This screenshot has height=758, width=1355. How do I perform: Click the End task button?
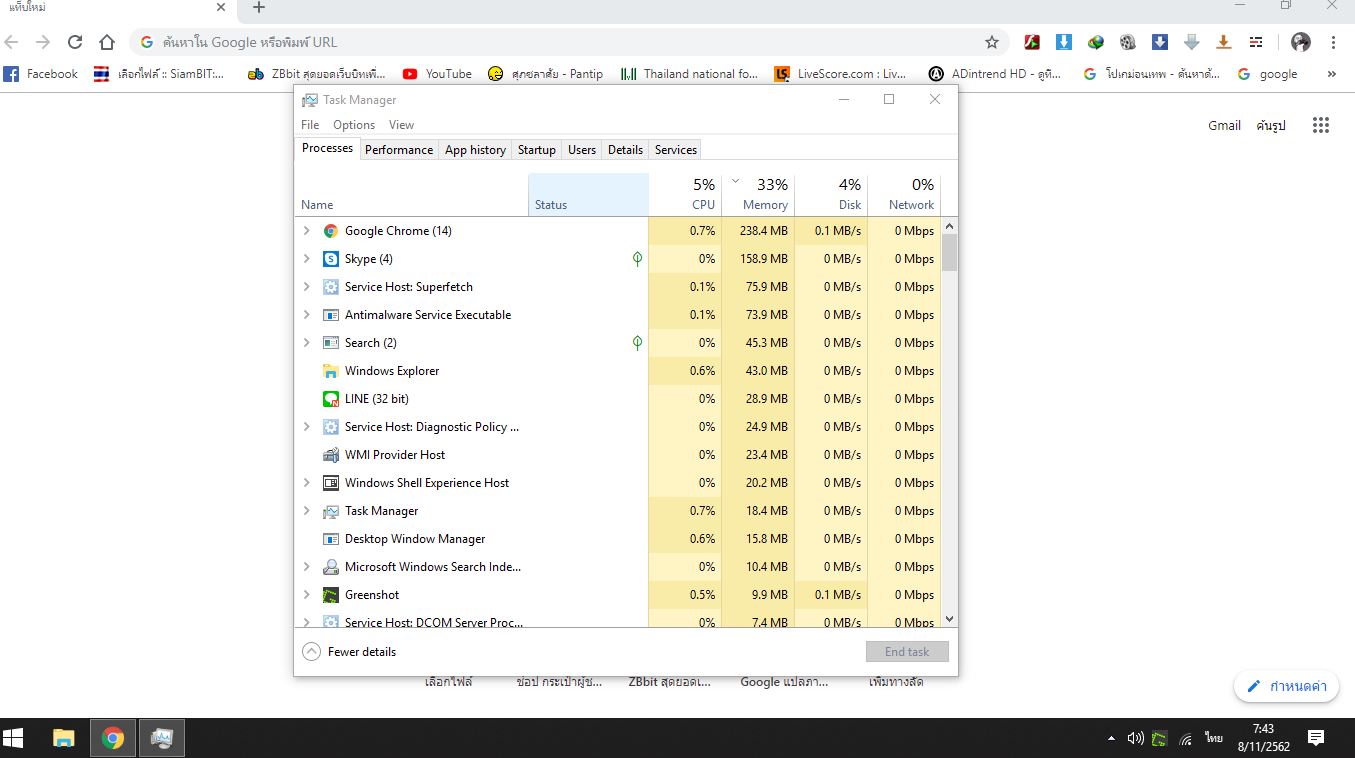click(x=907, y=652)
